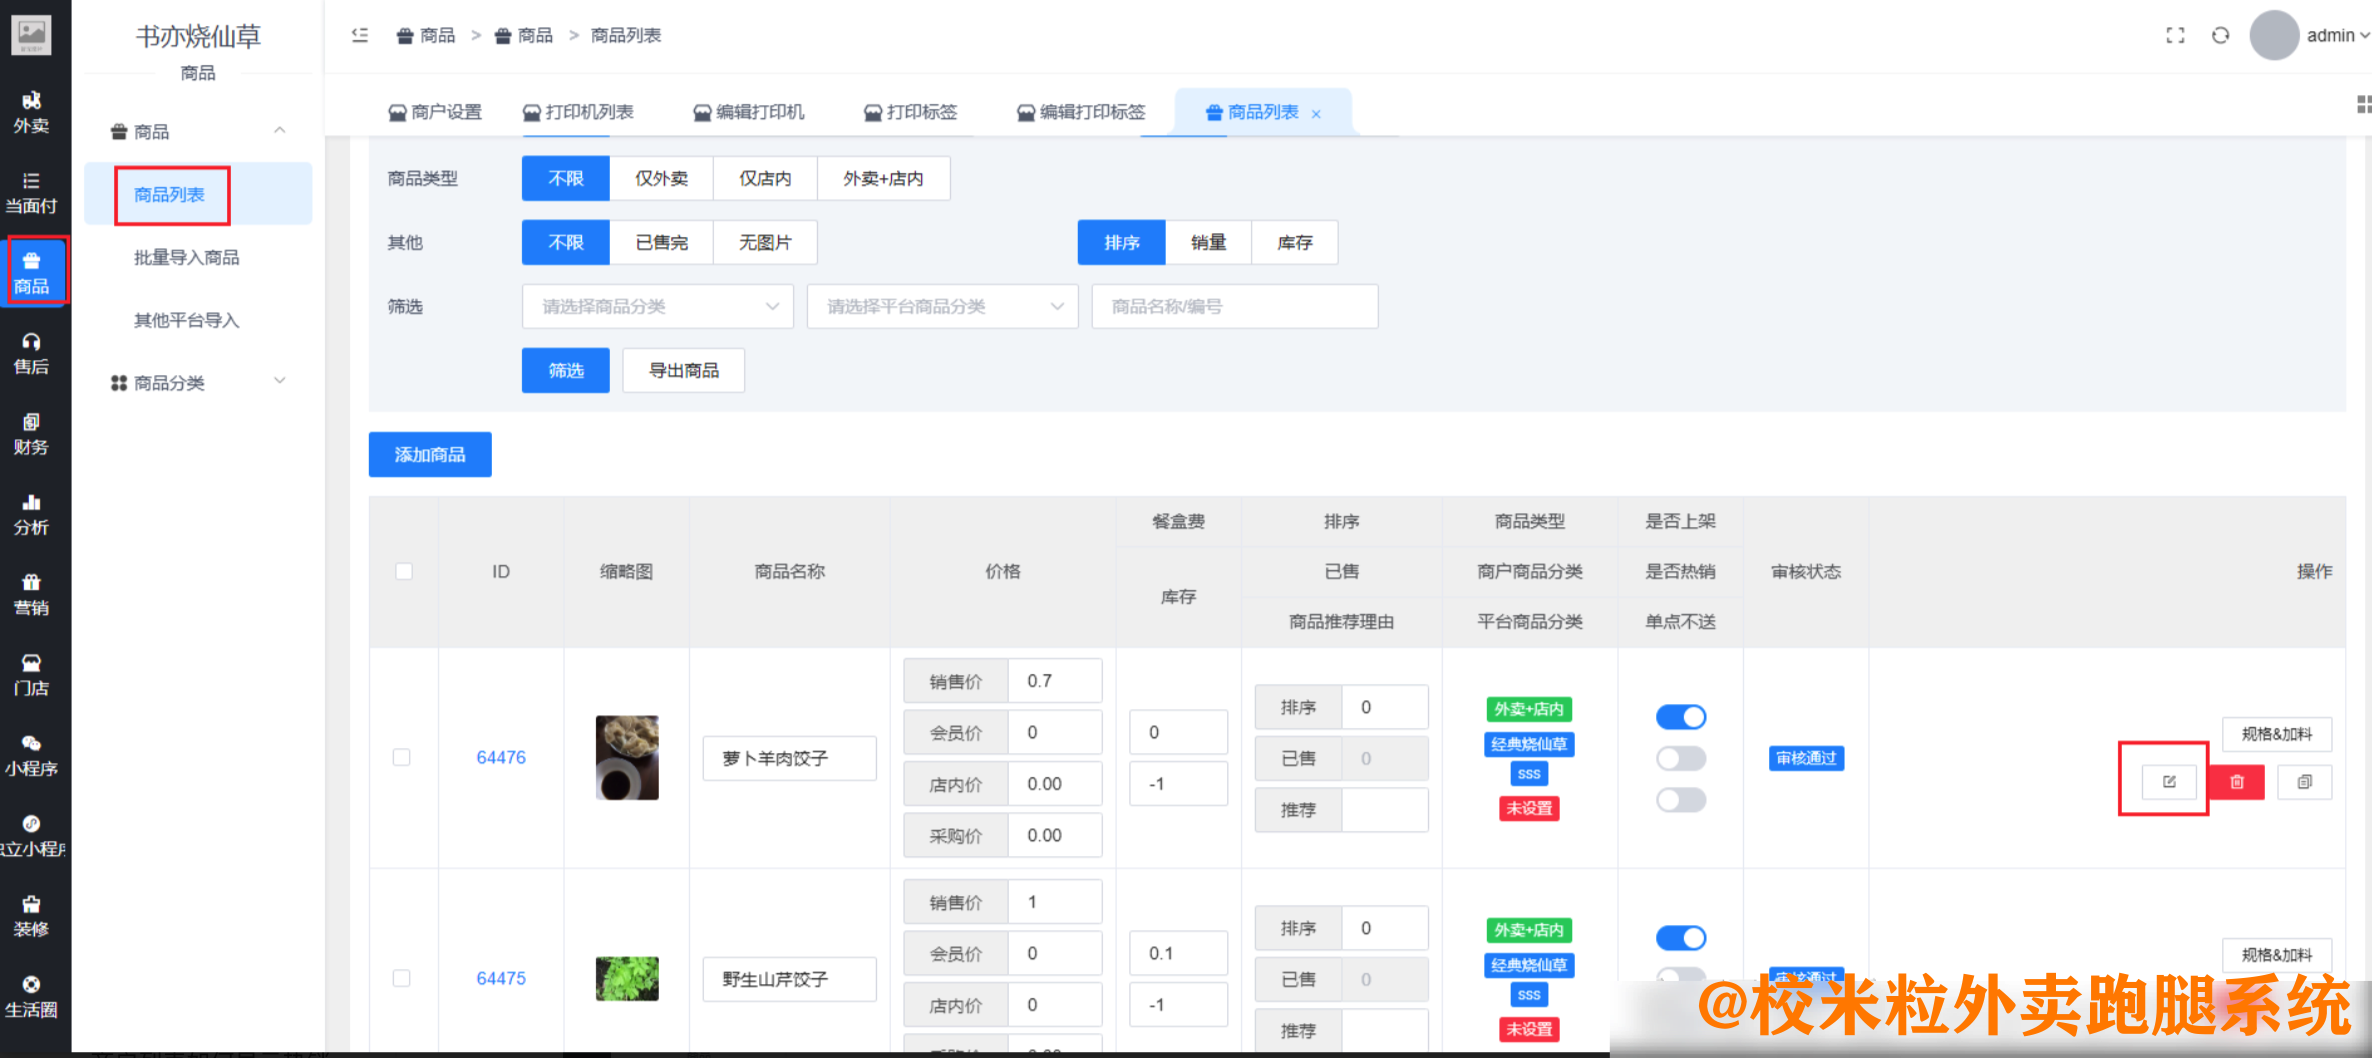Open the 外卖 sidebar section
The width and height of the screenshot is (2372, 1058).
coord(33,113)
